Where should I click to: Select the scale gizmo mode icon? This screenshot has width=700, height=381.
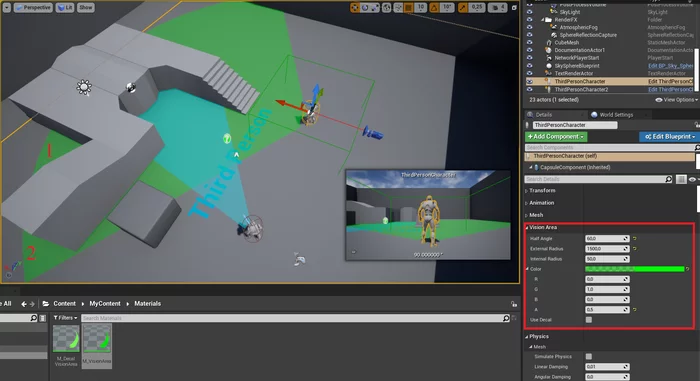375,8
